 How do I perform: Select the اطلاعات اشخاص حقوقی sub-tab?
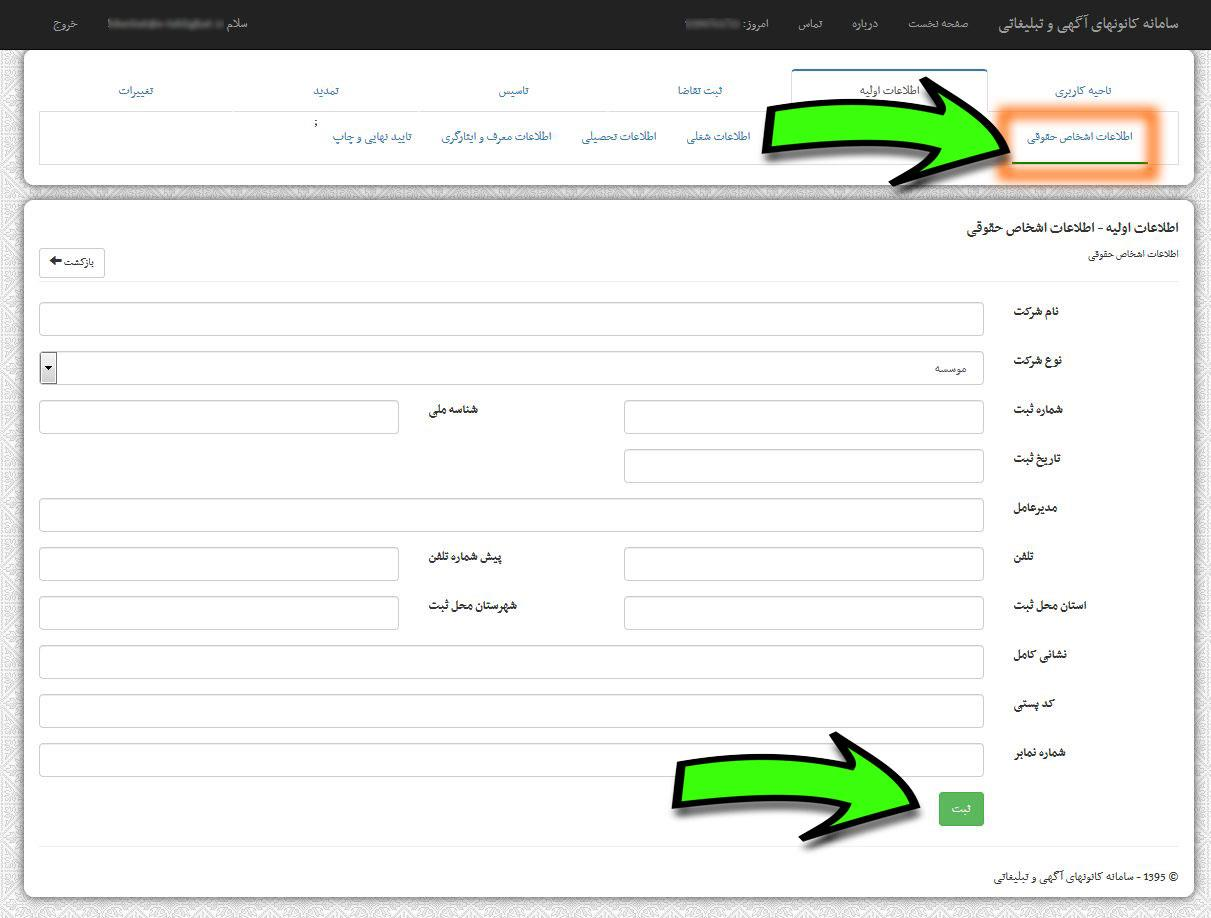(1080, 137)
